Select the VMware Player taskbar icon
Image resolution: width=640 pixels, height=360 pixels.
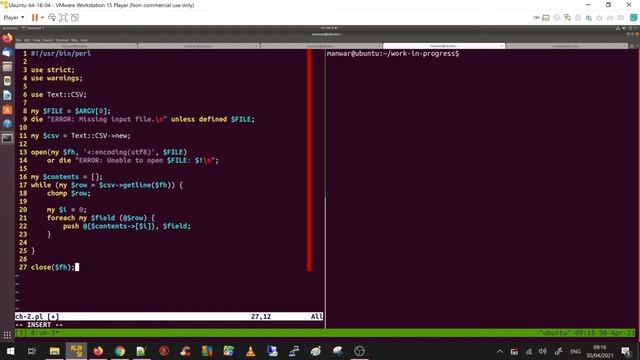tap(76, 351)
